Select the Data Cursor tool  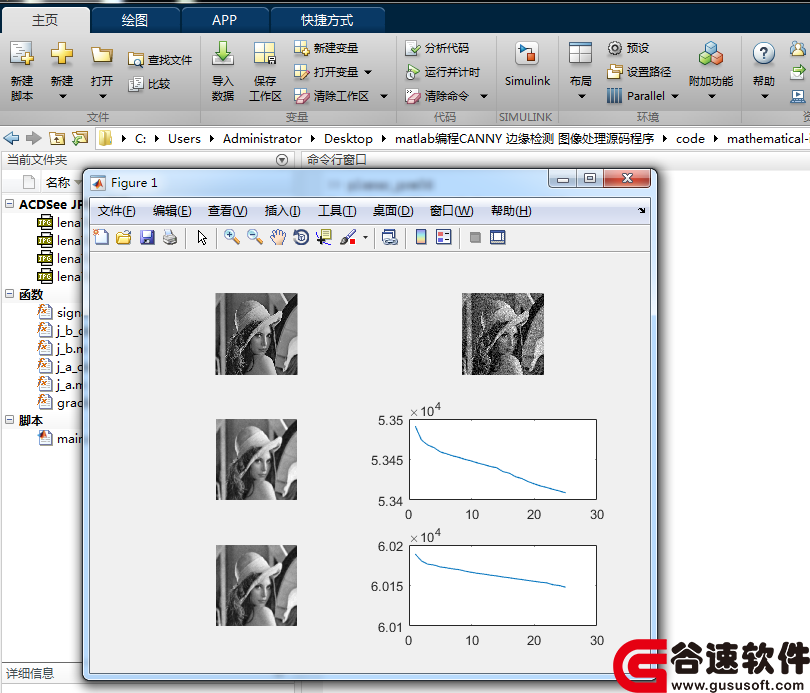324,238
